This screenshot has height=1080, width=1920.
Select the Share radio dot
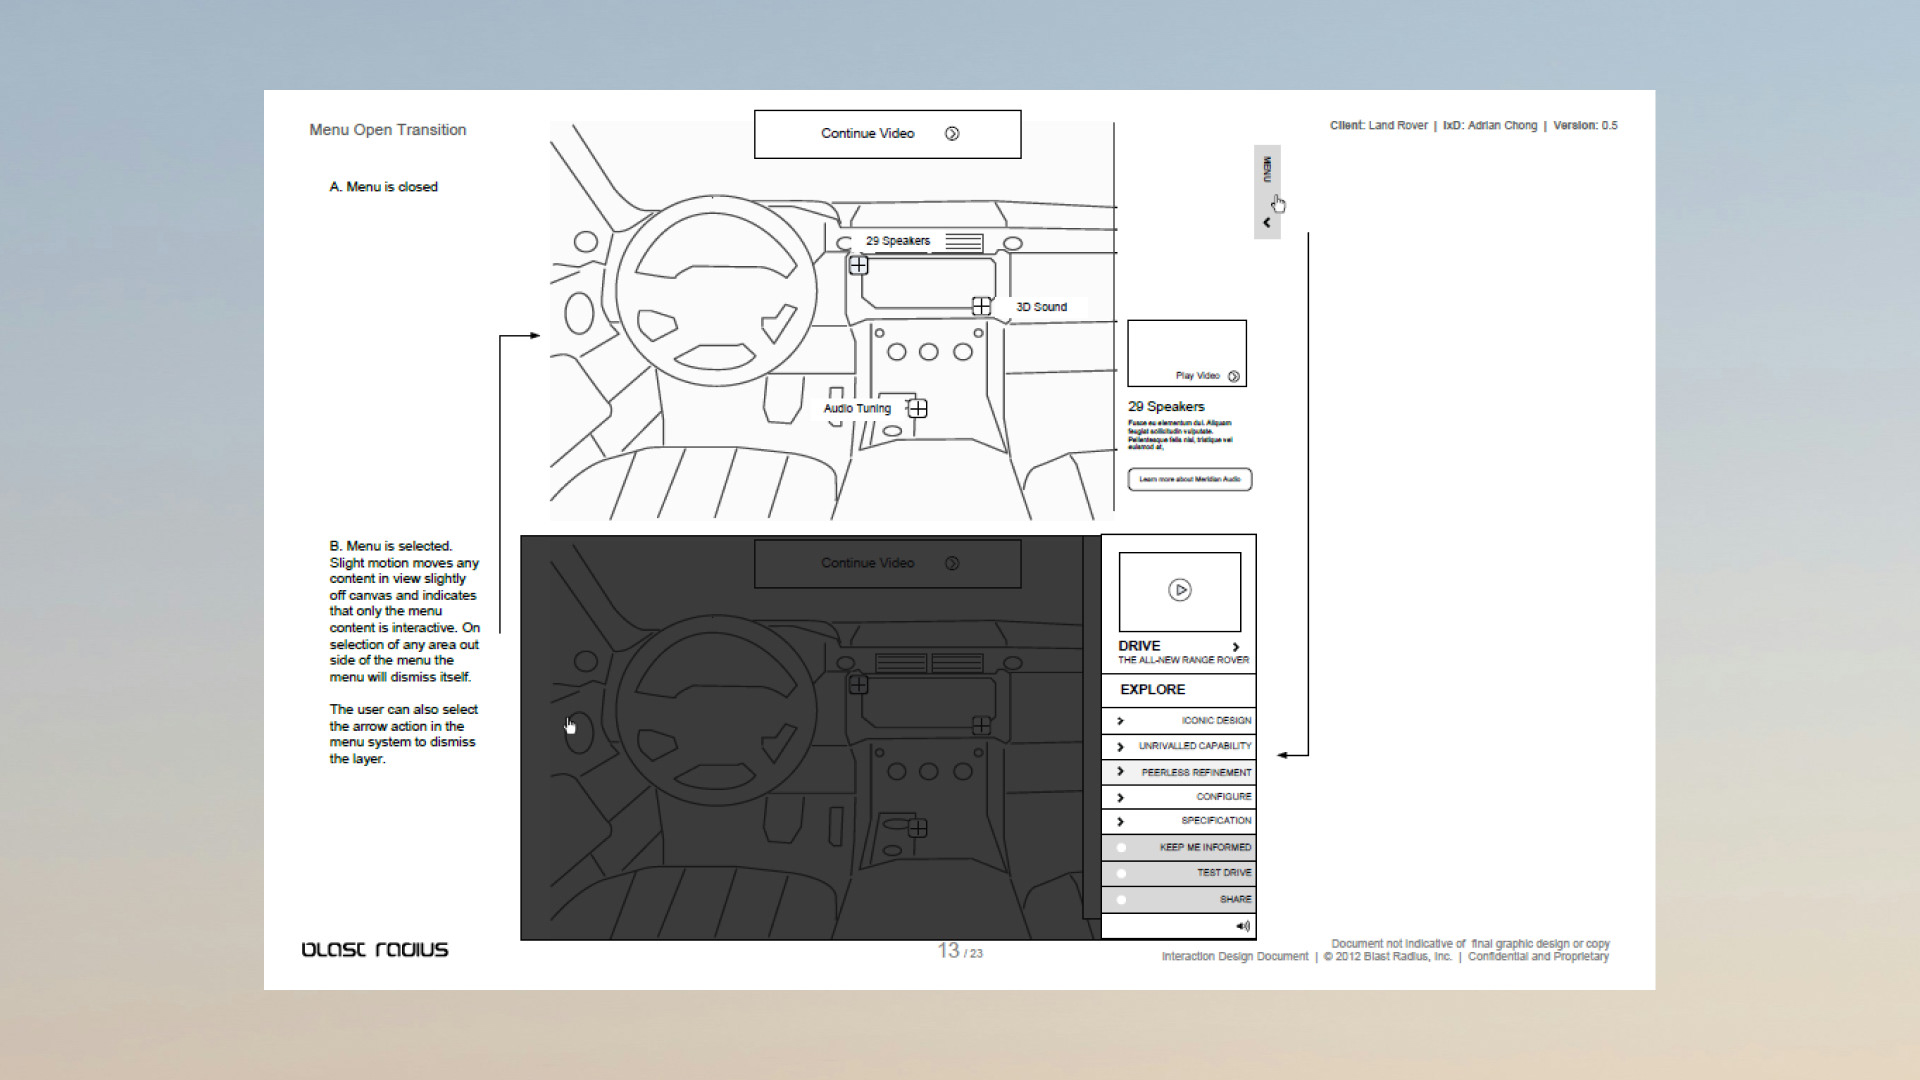[x=1122, y=900]
